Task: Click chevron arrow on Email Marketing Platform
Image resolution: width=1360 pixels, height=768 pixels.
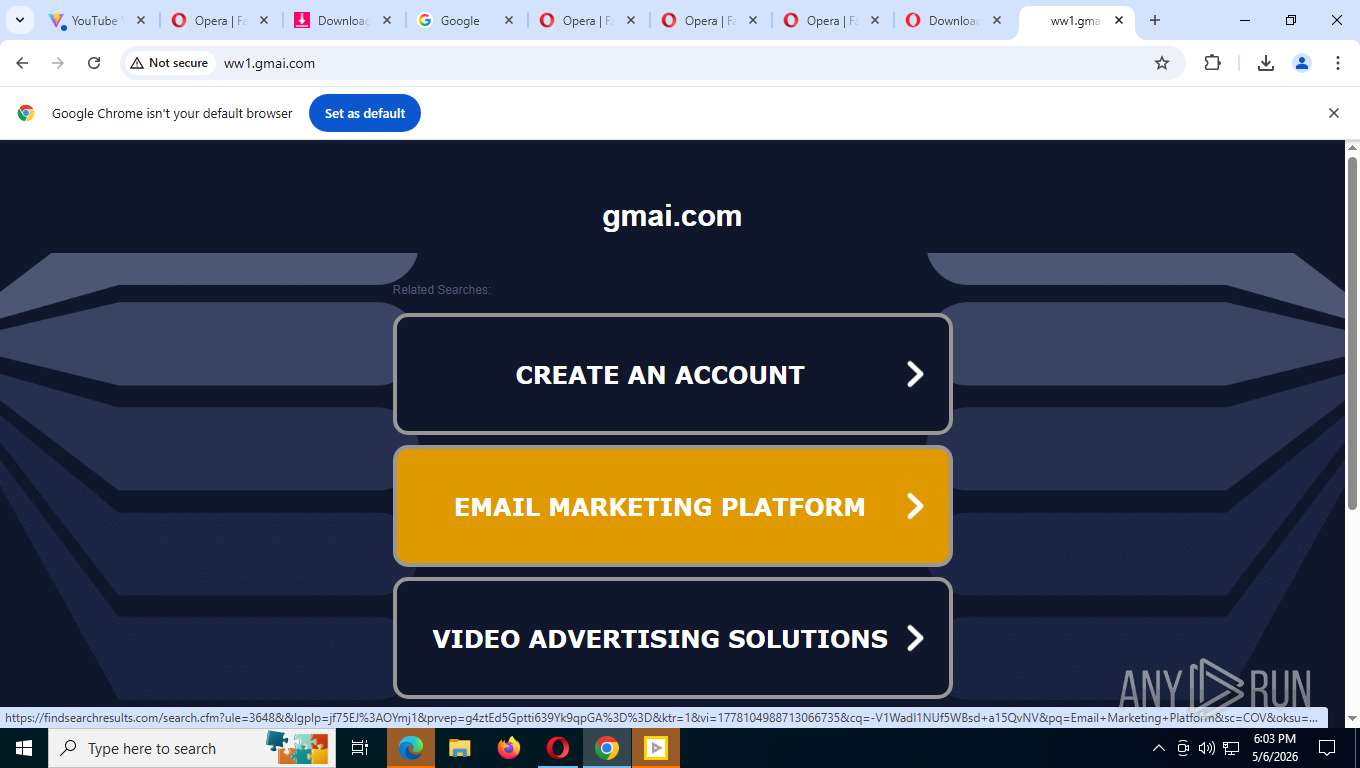Action: click(915, 506)
